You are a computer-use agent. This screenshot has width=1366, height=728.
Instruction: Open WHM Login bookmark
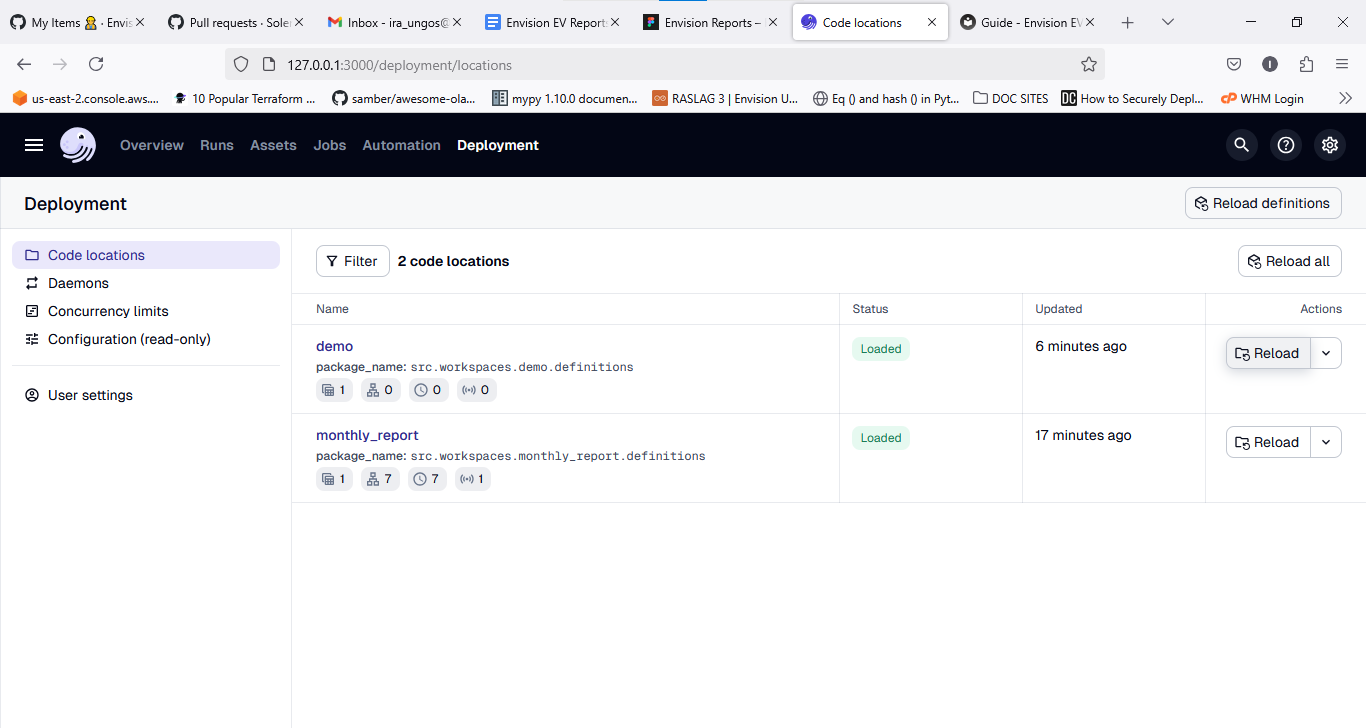click(1262, 98)
